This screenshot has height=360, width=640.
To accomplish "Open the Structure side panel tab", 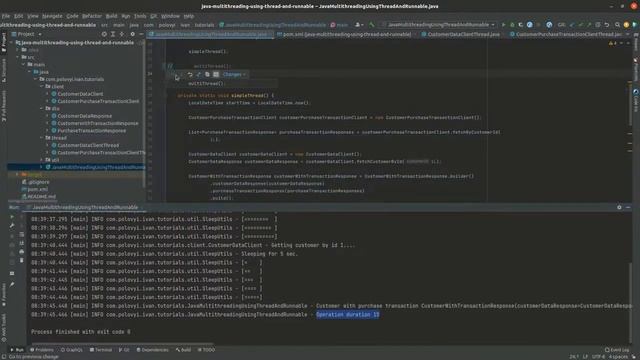I will (4, 70).
